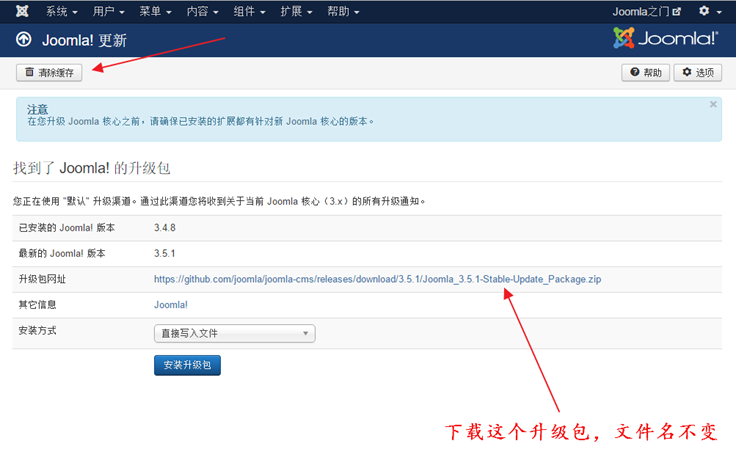Screen dimensions: 736x471
Task: Click the update arrow icon beside the page title
Action: (x=24, y=40)
